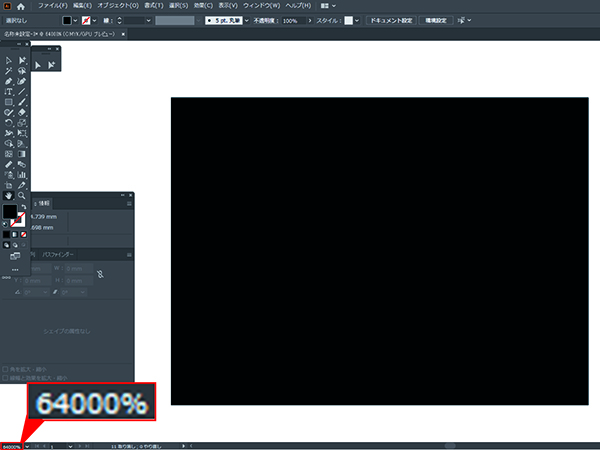
Task: Select the Selection tool arrow
Action: 8,60
